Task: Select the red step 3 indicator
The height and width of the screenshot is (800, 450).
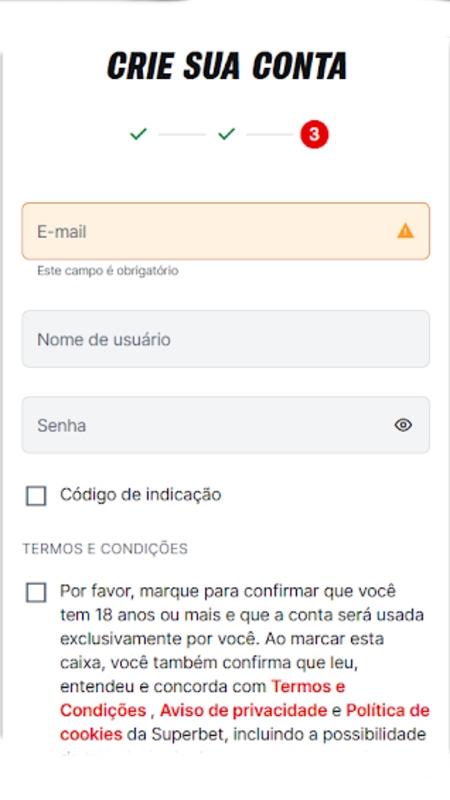Action: [314, 134]
